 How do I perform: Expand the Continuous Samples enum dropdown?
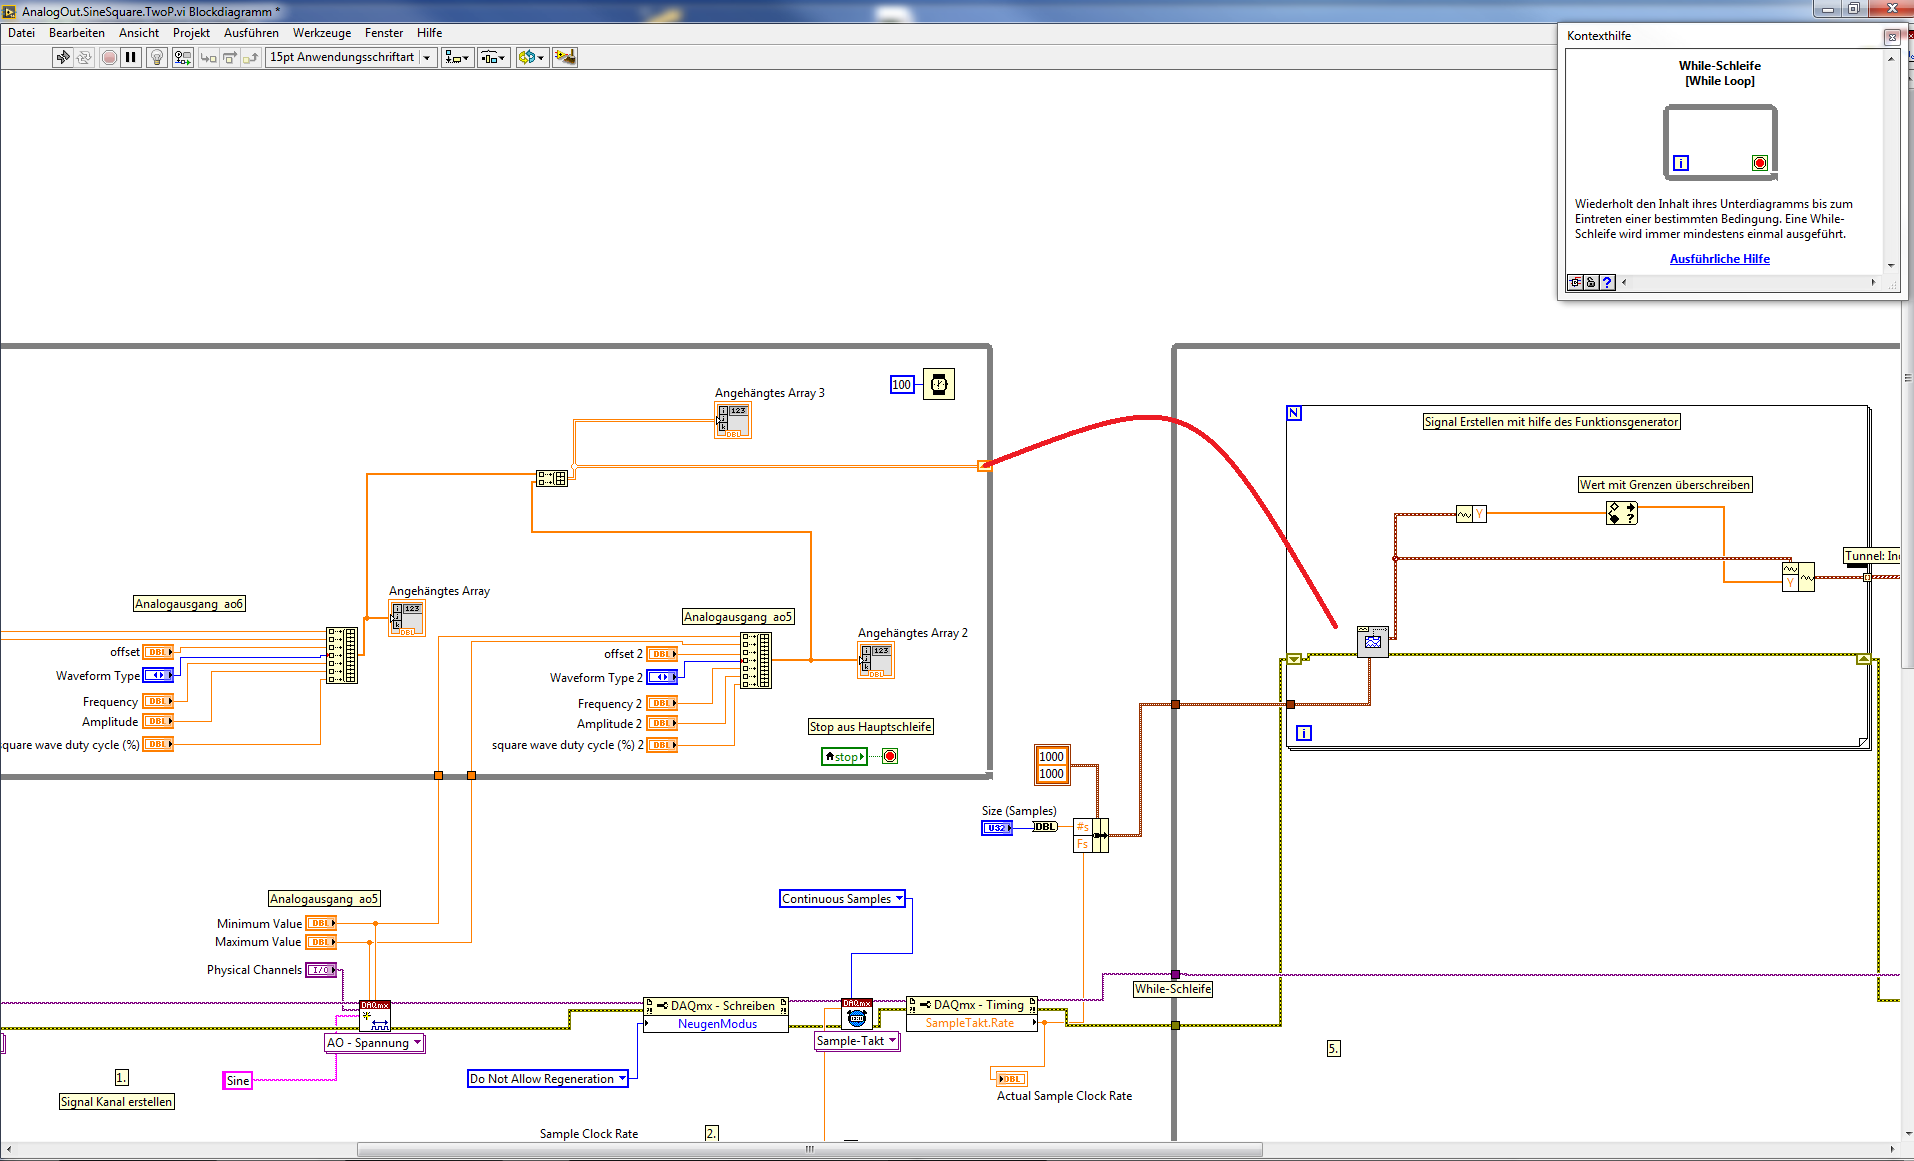pyautogui.click(x=842, y=899)
